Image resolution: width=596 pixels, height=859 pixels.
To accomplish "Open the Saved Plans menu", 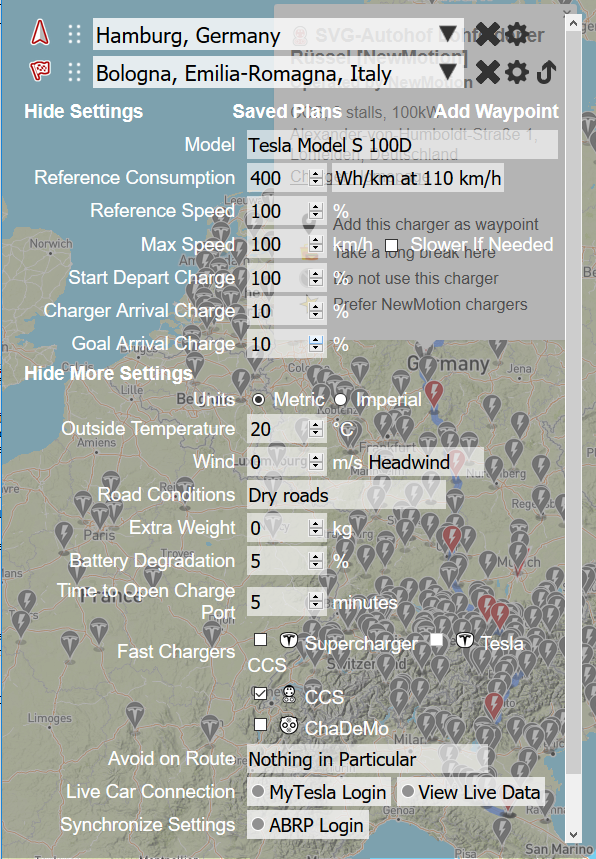I will click(288, 111).
